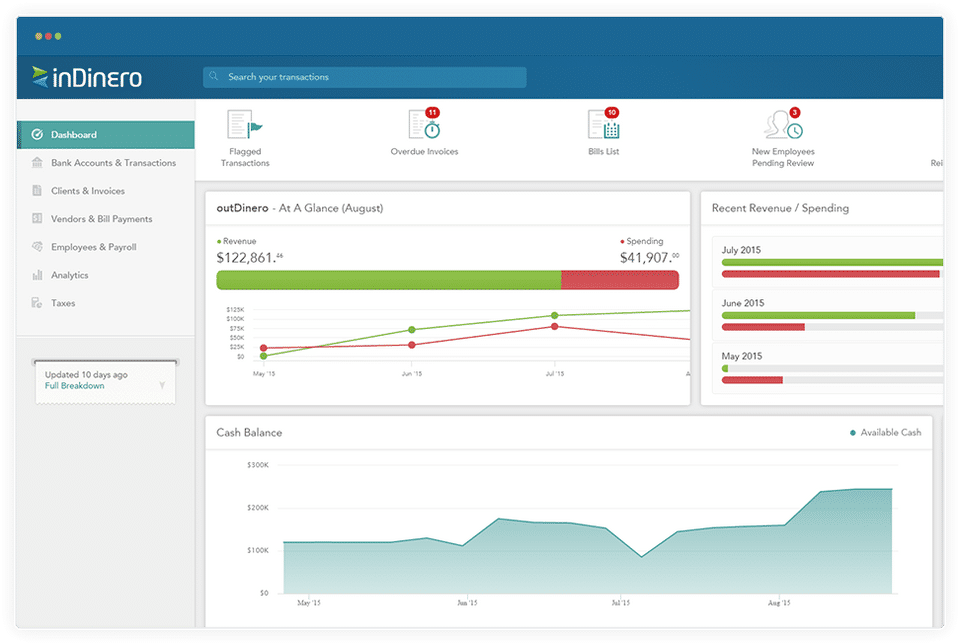The height and width of the screenshot is (644, 960).
Task: Focus the Search your transactions field
Action: pyautogui.click(x=364, y=77)
